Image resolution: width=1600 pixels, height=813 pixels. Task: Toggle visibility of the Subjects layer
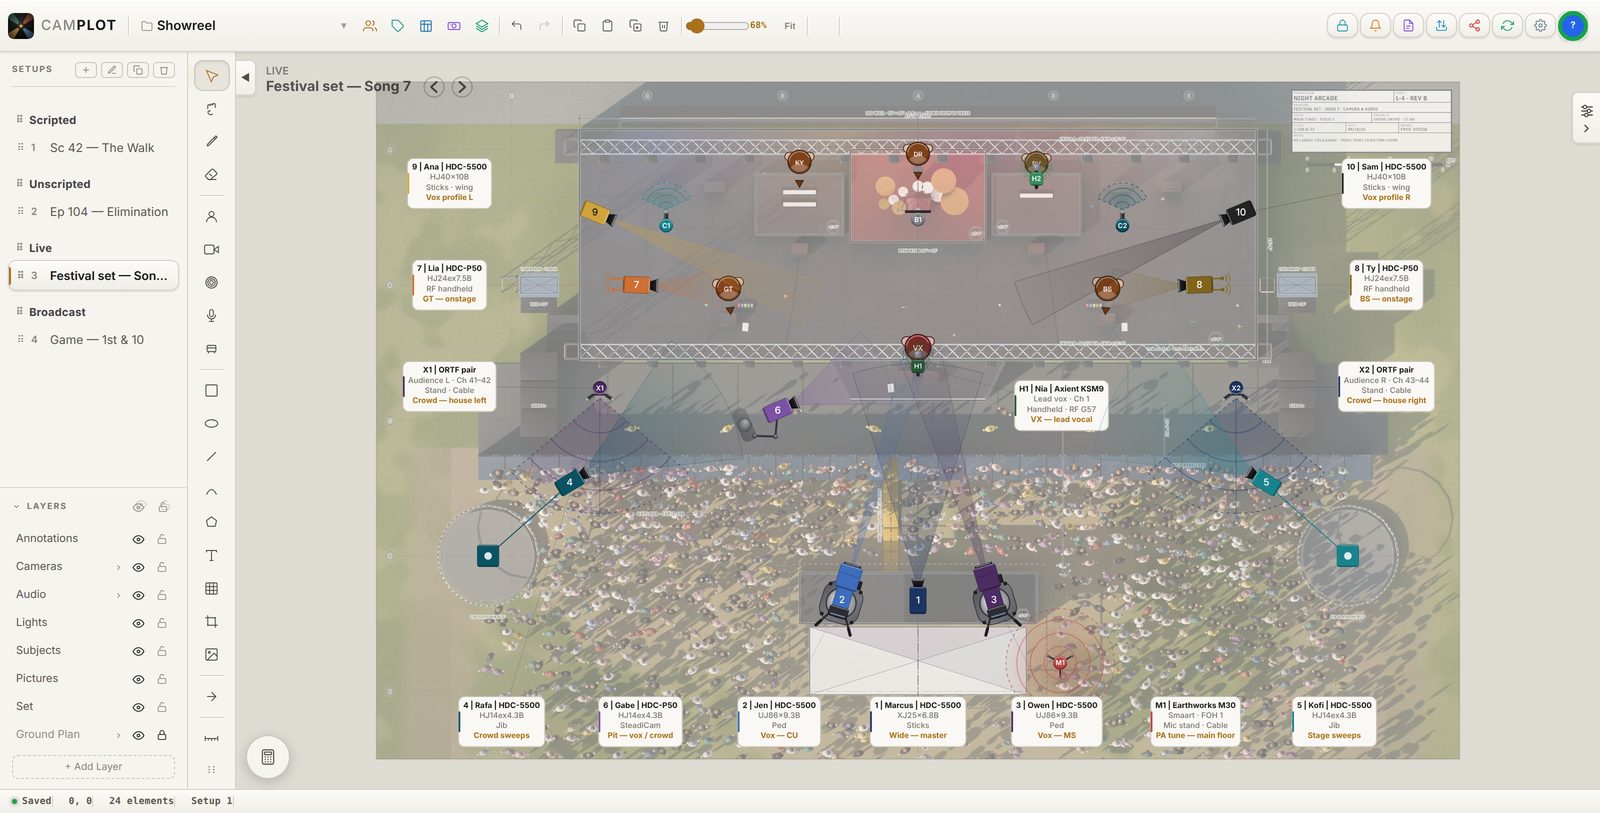[139, 651]
